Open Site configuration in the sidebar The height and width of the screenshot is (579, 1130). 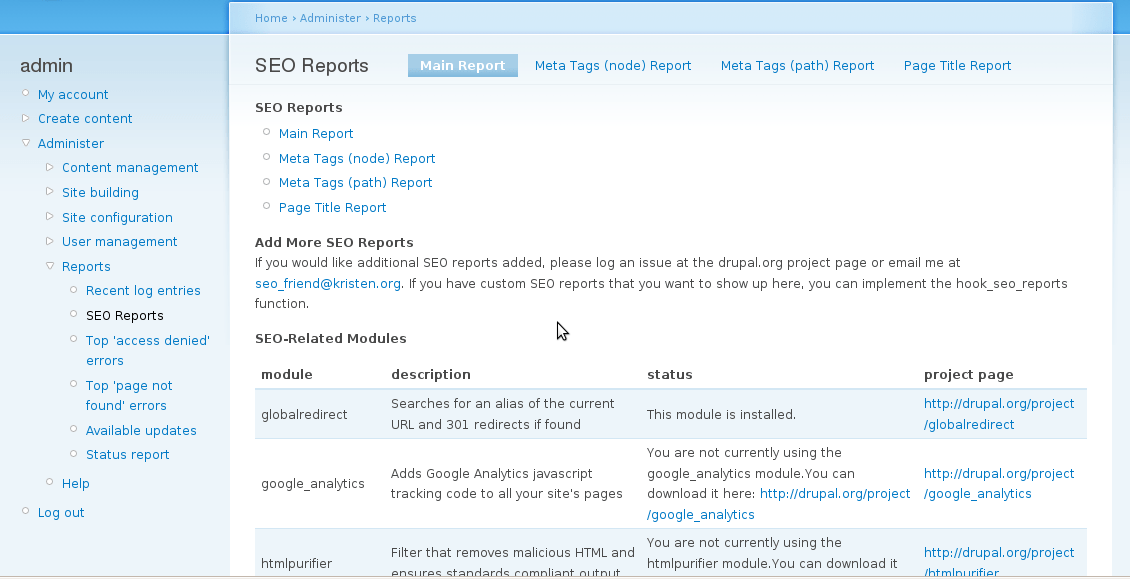[117, 217]
